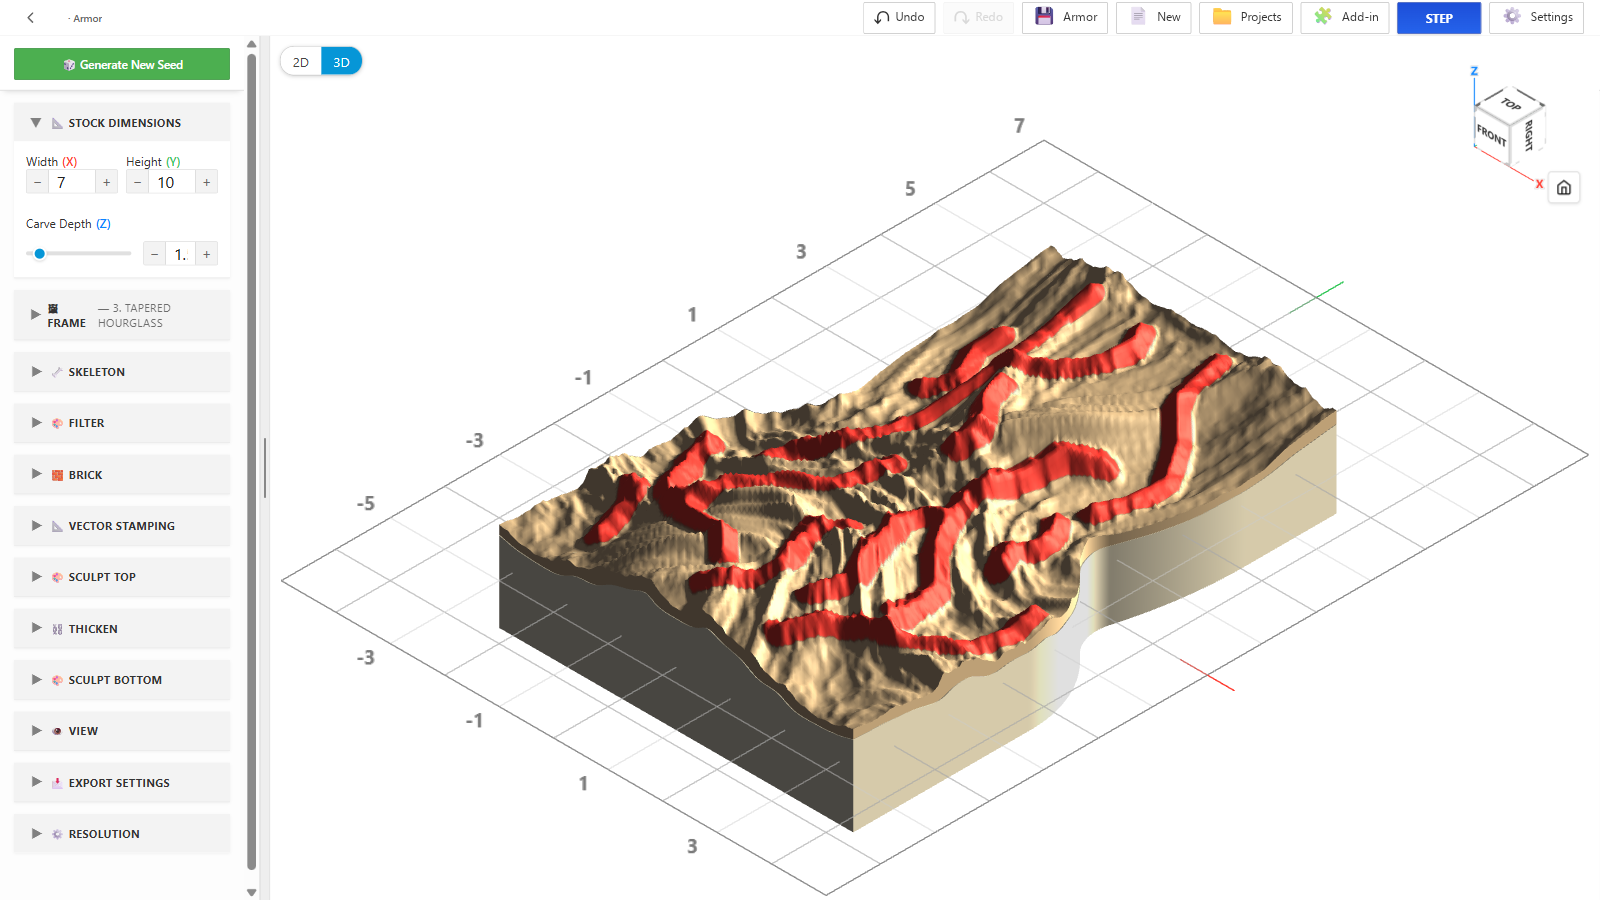Image resolution: width=1600 pixels, height=900 pixels.
Task: Decrease Carve Depth with the minus button
Action: click(x=155, y=254)
